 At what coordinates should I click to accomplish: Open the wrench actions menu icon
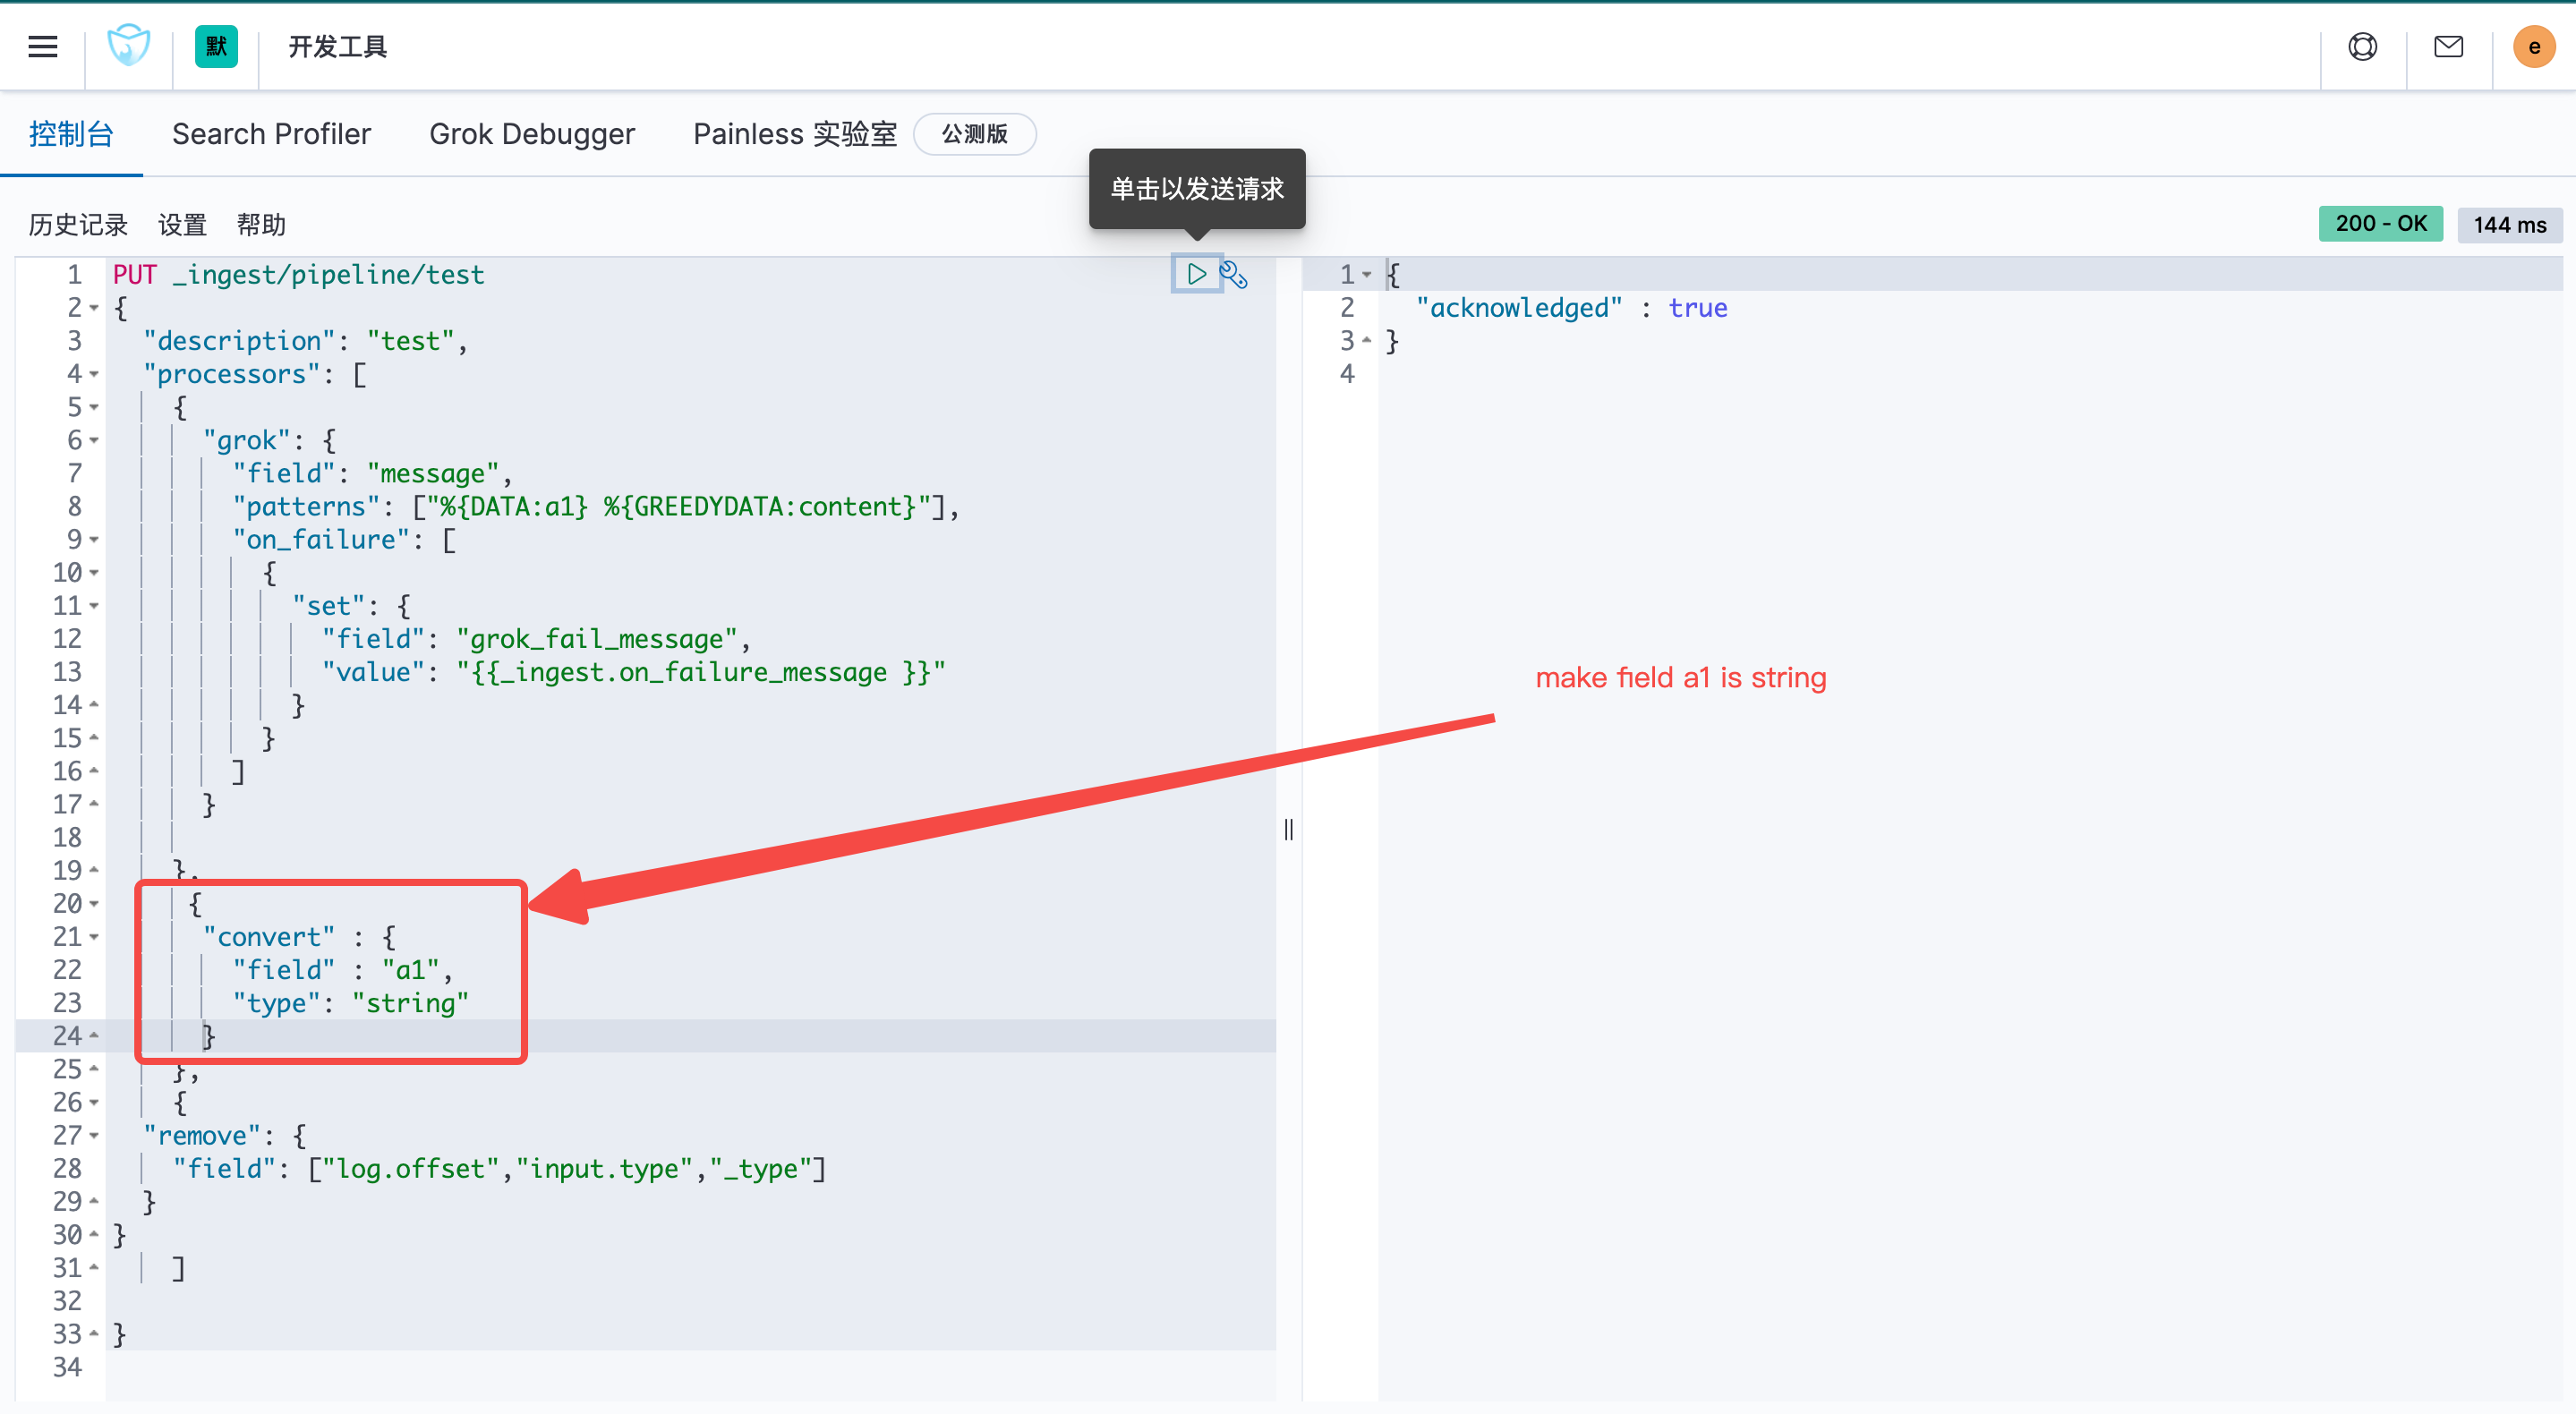(1234, 274)
